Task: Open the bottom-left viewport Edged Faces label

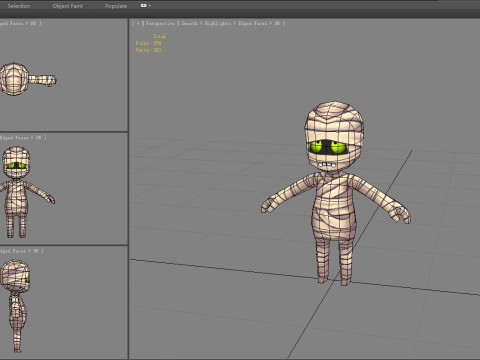Action: pos(13,251)
